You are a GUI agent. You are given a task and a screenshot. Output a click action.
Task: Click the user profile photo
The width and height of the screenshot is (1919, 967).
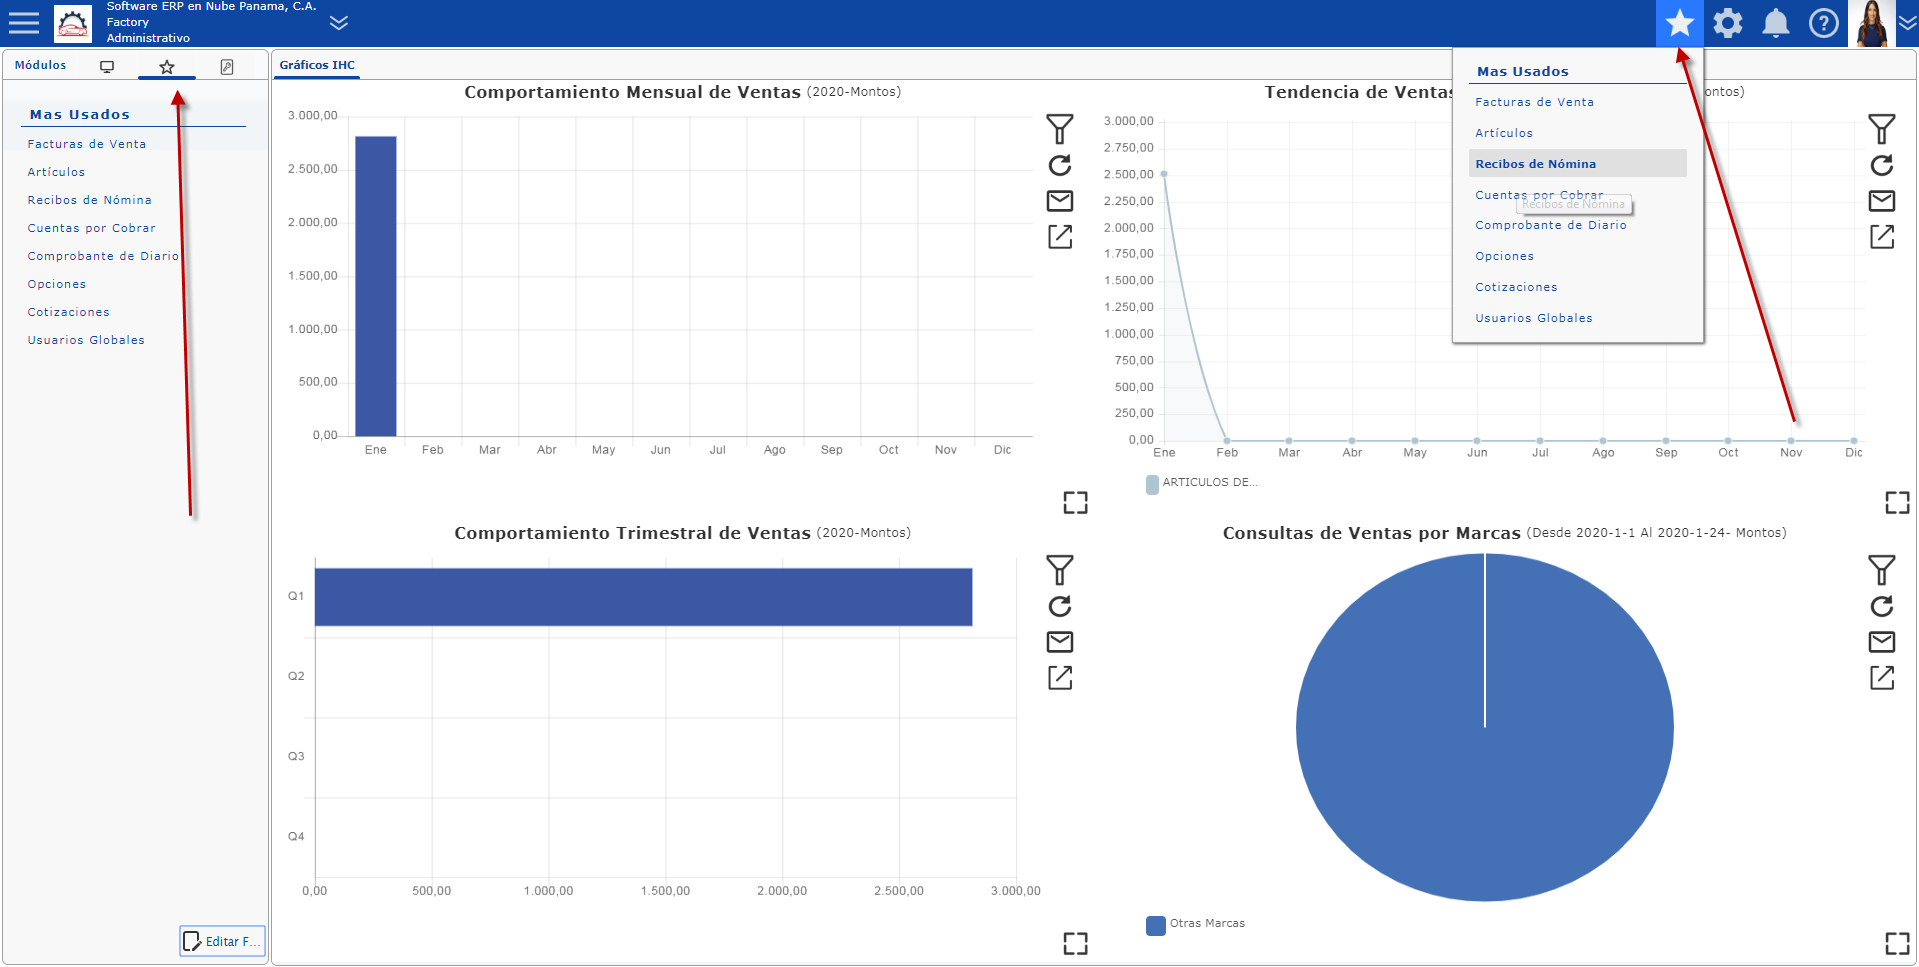click(1871, 23)
